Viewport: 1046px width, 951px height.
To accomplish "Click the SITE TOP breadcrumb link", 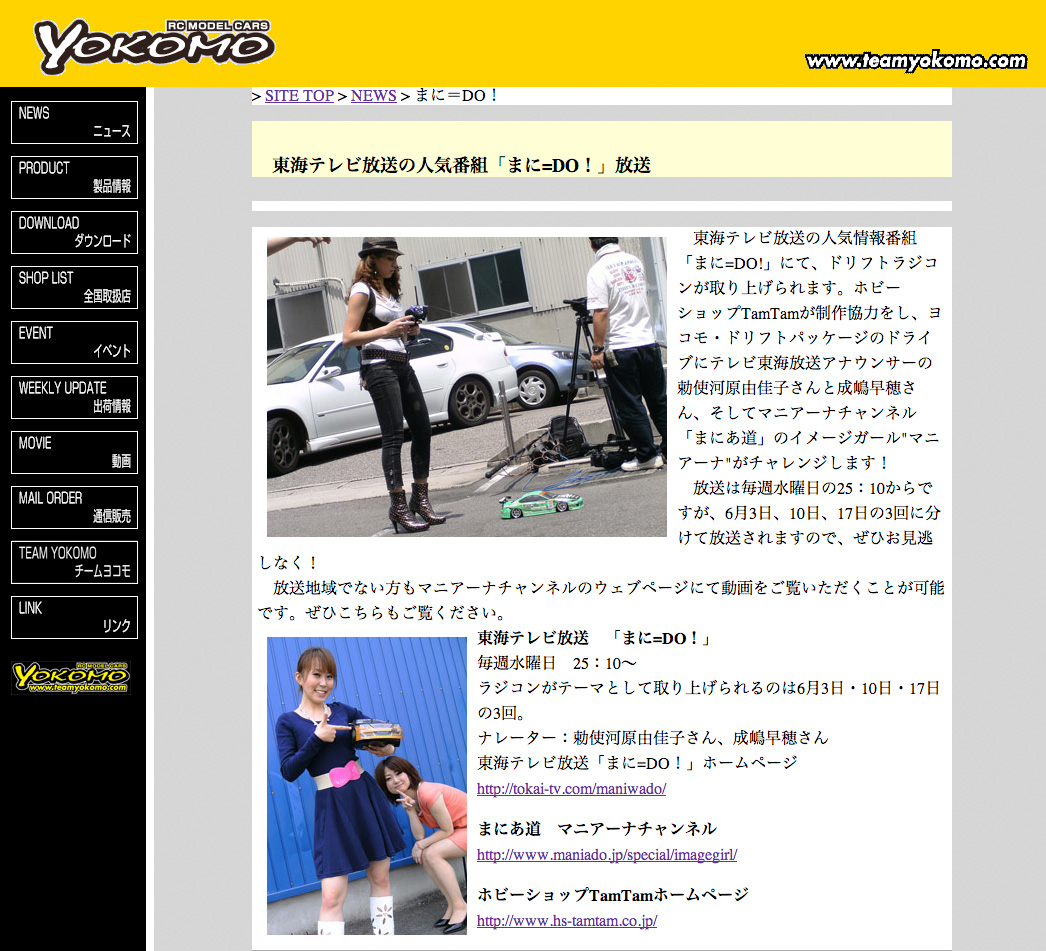I will (299, 96).
